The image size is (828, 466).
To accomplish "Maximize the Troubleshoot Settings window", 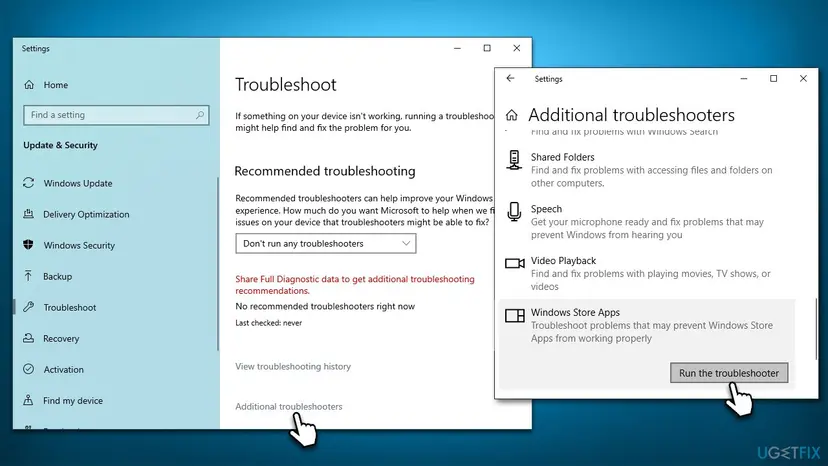I will pyautogui.click(x=487, y=48).
